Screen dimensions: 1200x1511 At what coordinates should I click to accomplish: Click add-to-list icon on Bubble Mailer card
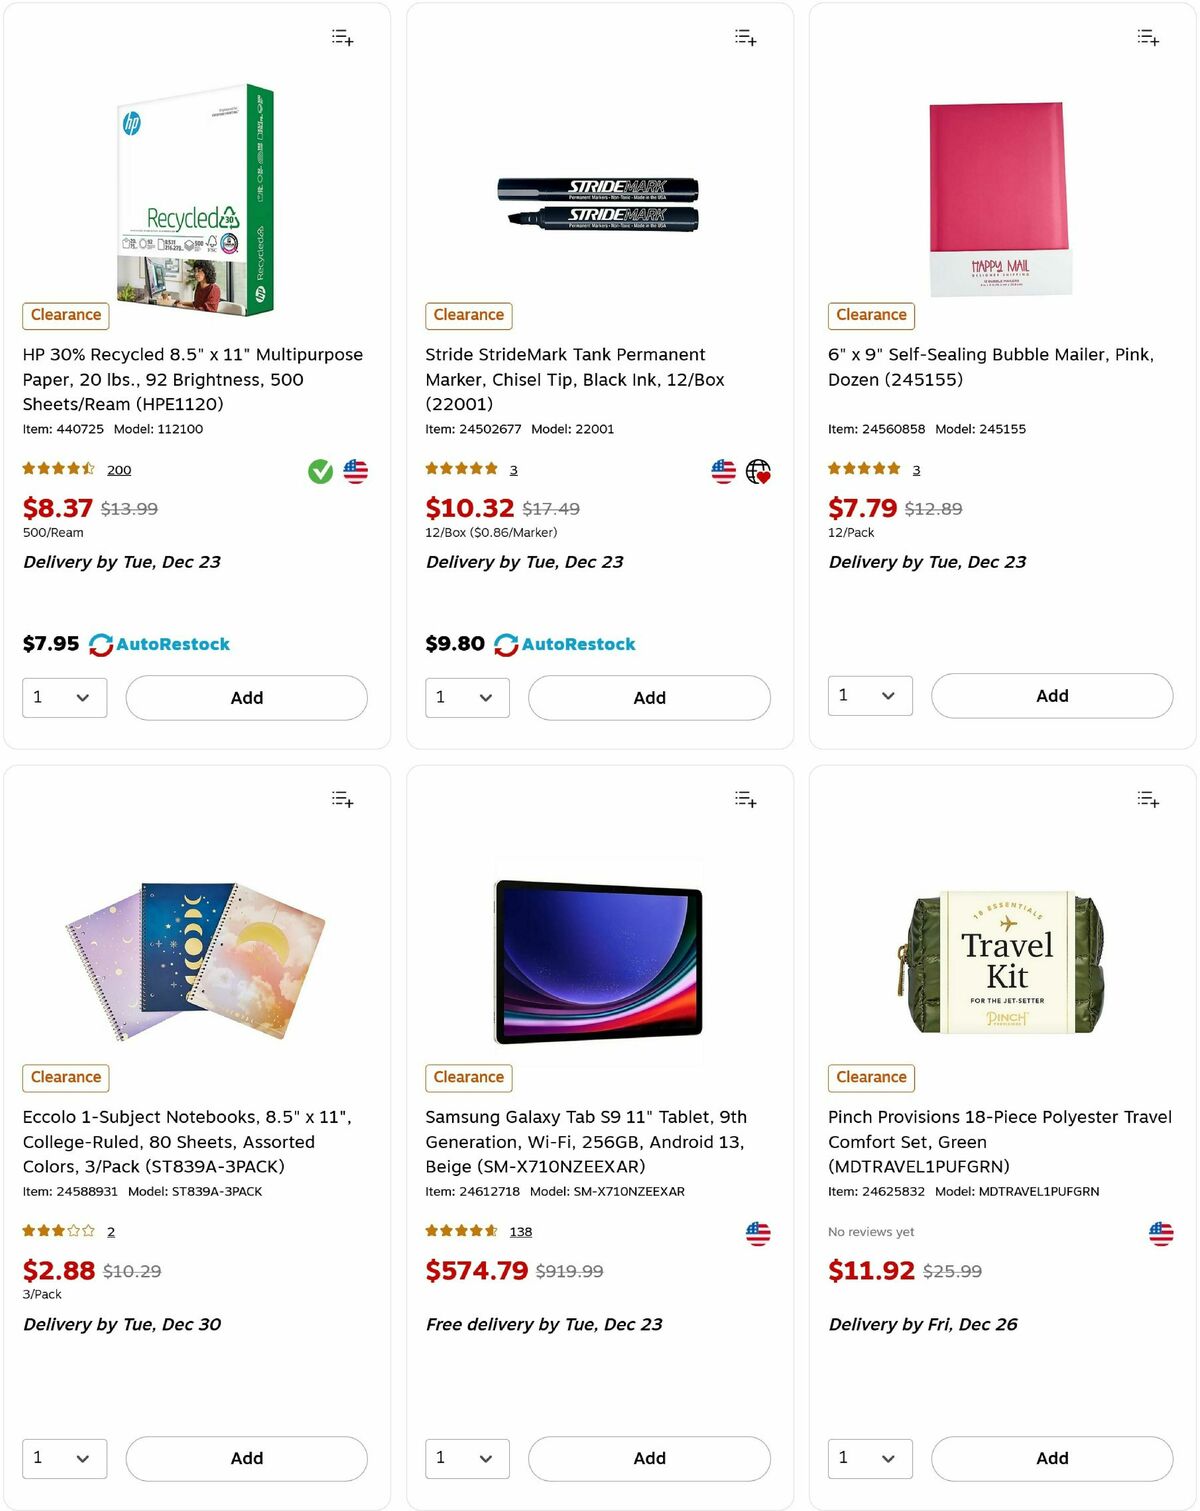[1148, 38]
